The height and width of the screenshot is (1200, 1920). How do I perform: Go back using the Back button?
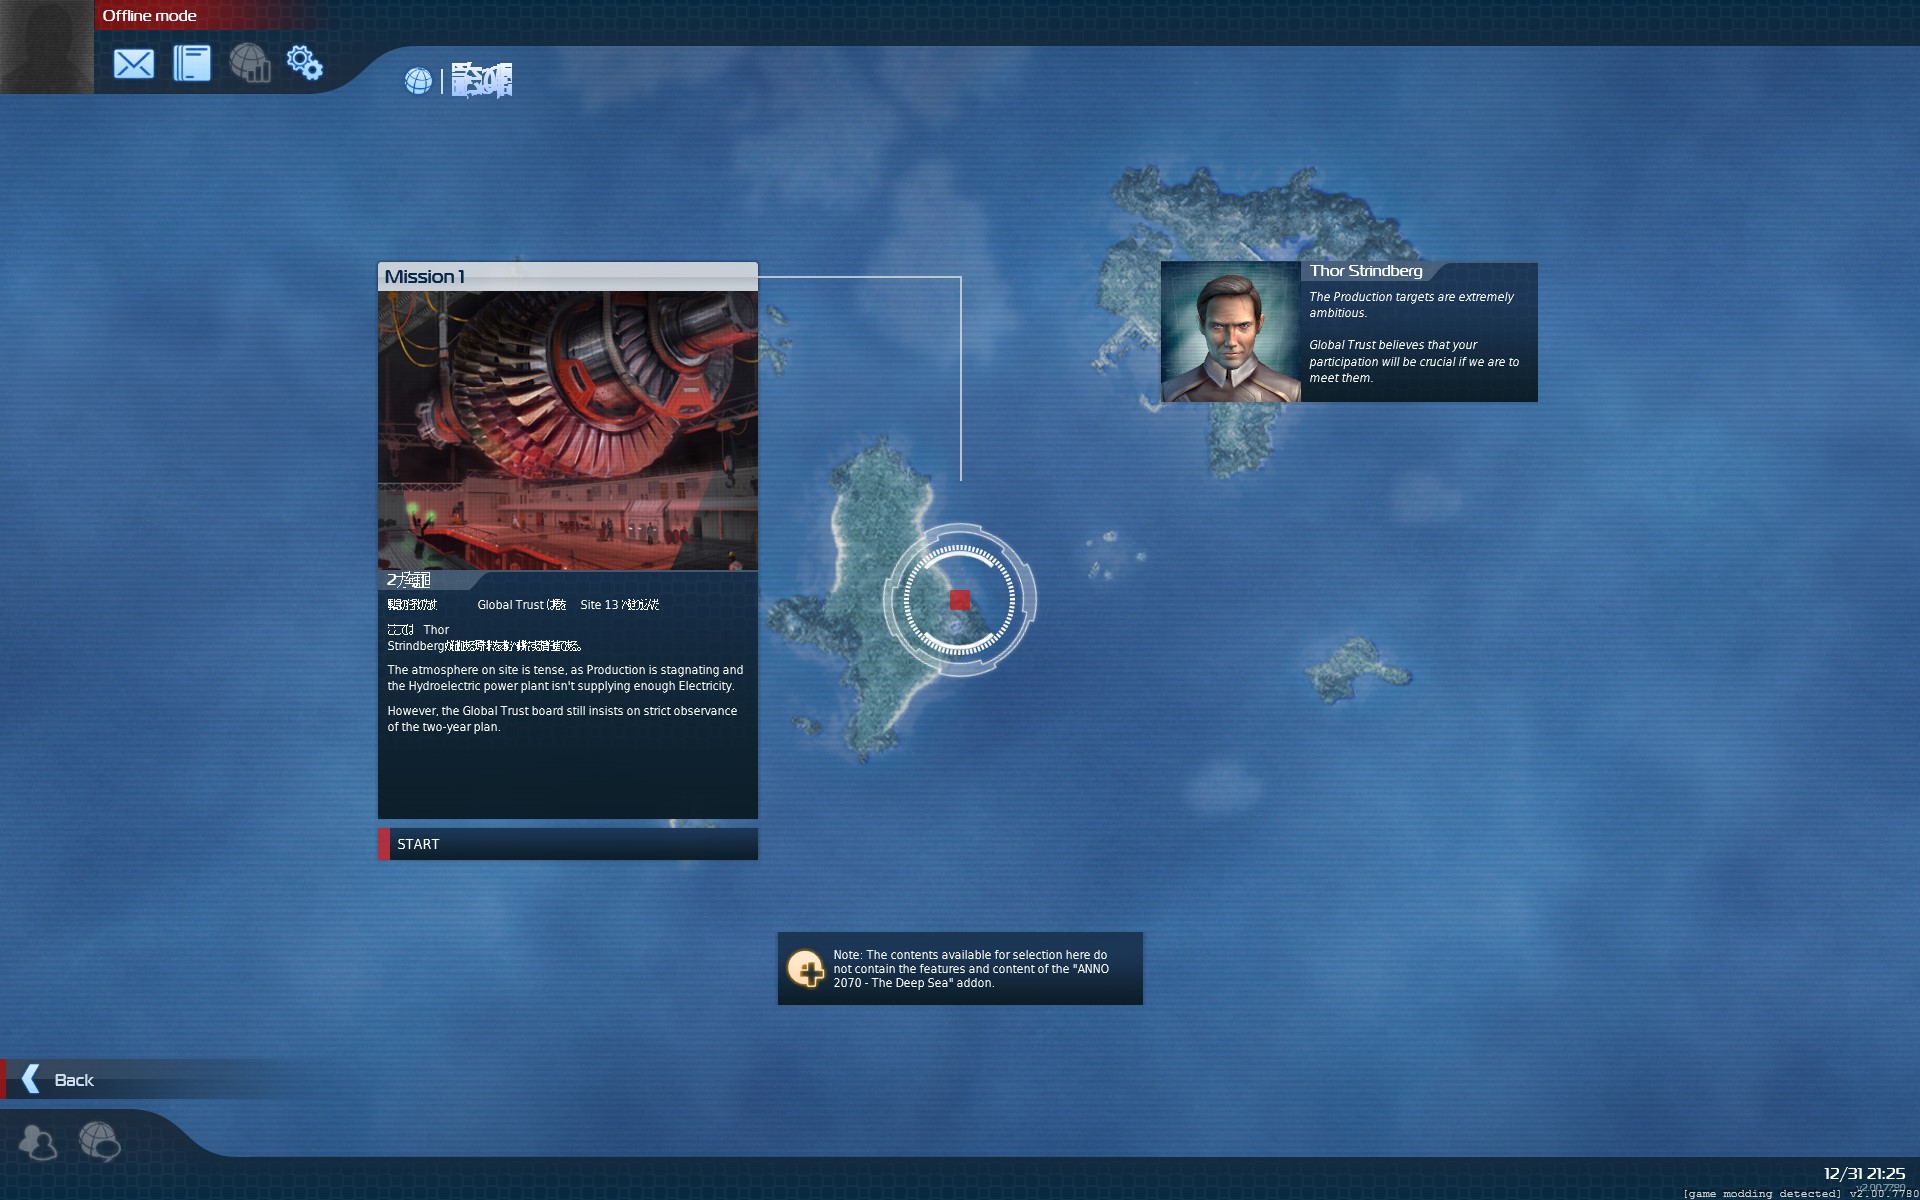pyautogui.click(x=150, y=1080)
